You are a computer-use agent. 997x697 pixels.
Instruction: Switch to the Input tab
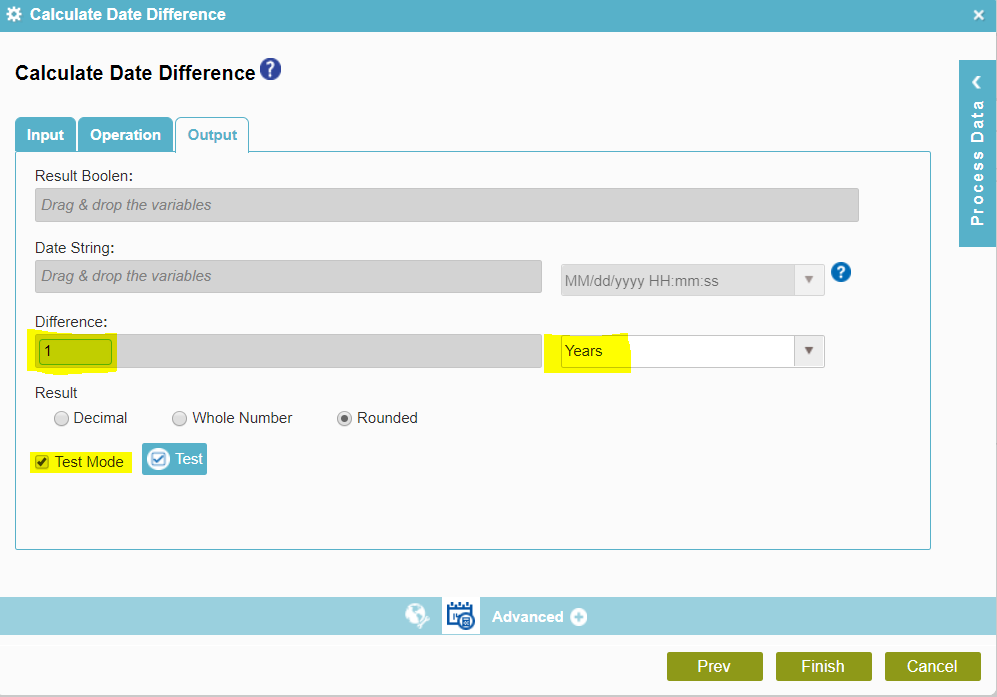click(45, 135)
